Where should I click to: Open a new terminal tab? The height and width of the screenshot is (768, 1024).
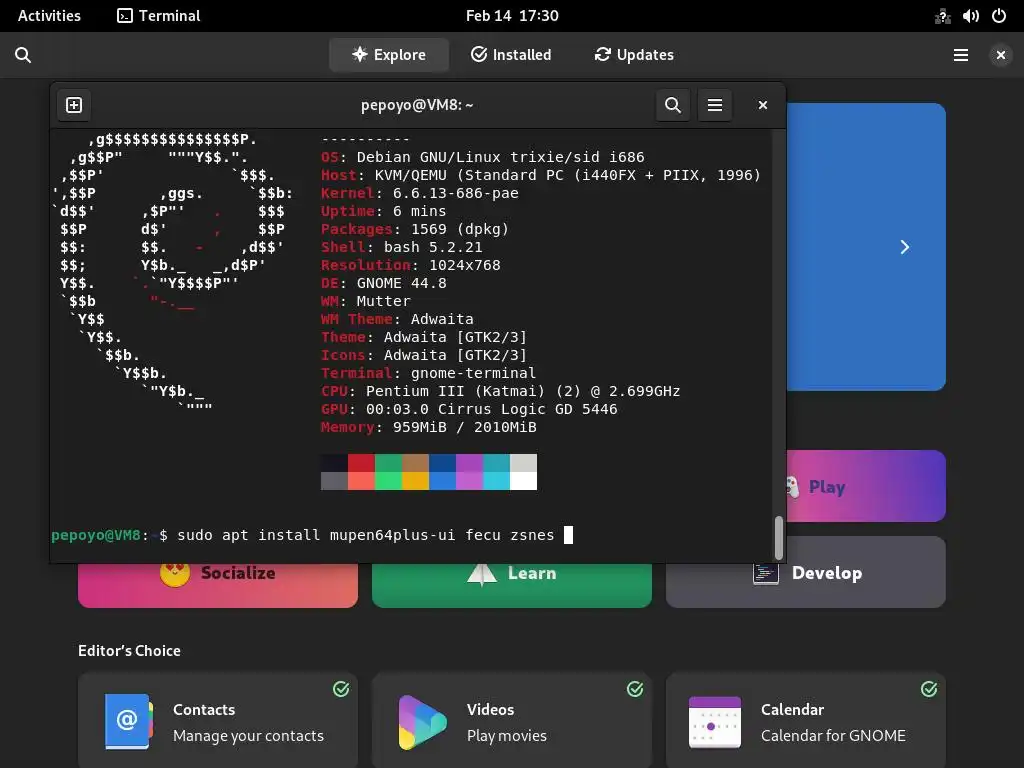pyautogui.click(x=74, y=105)
